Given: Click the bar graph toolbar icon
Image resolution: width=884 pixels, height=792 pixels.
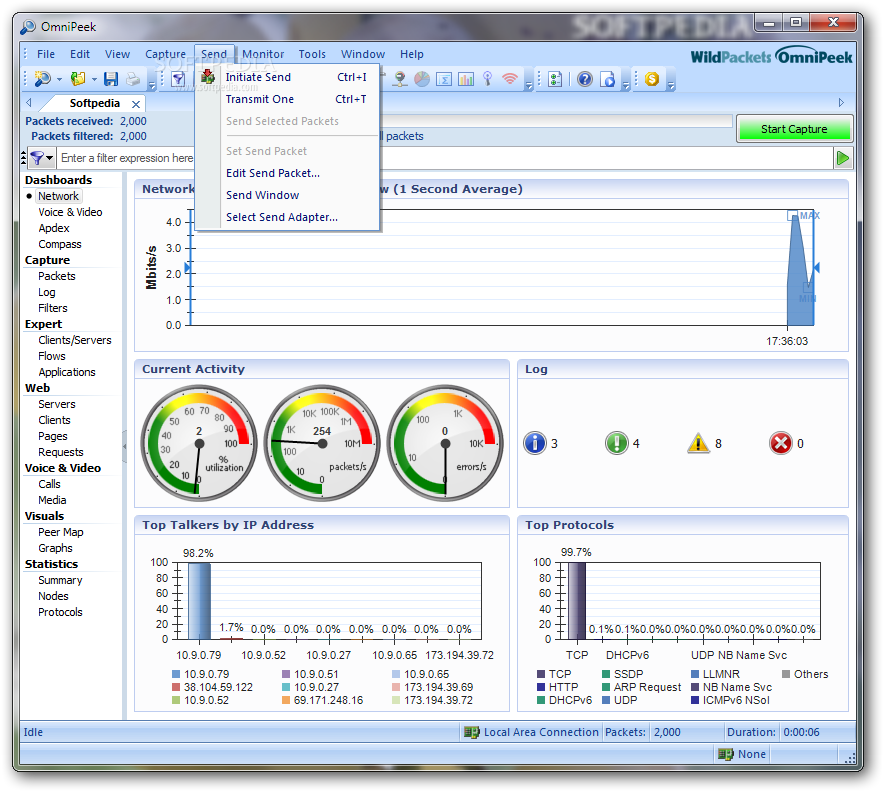Looking at the screenshot, I should pos(466,79).
